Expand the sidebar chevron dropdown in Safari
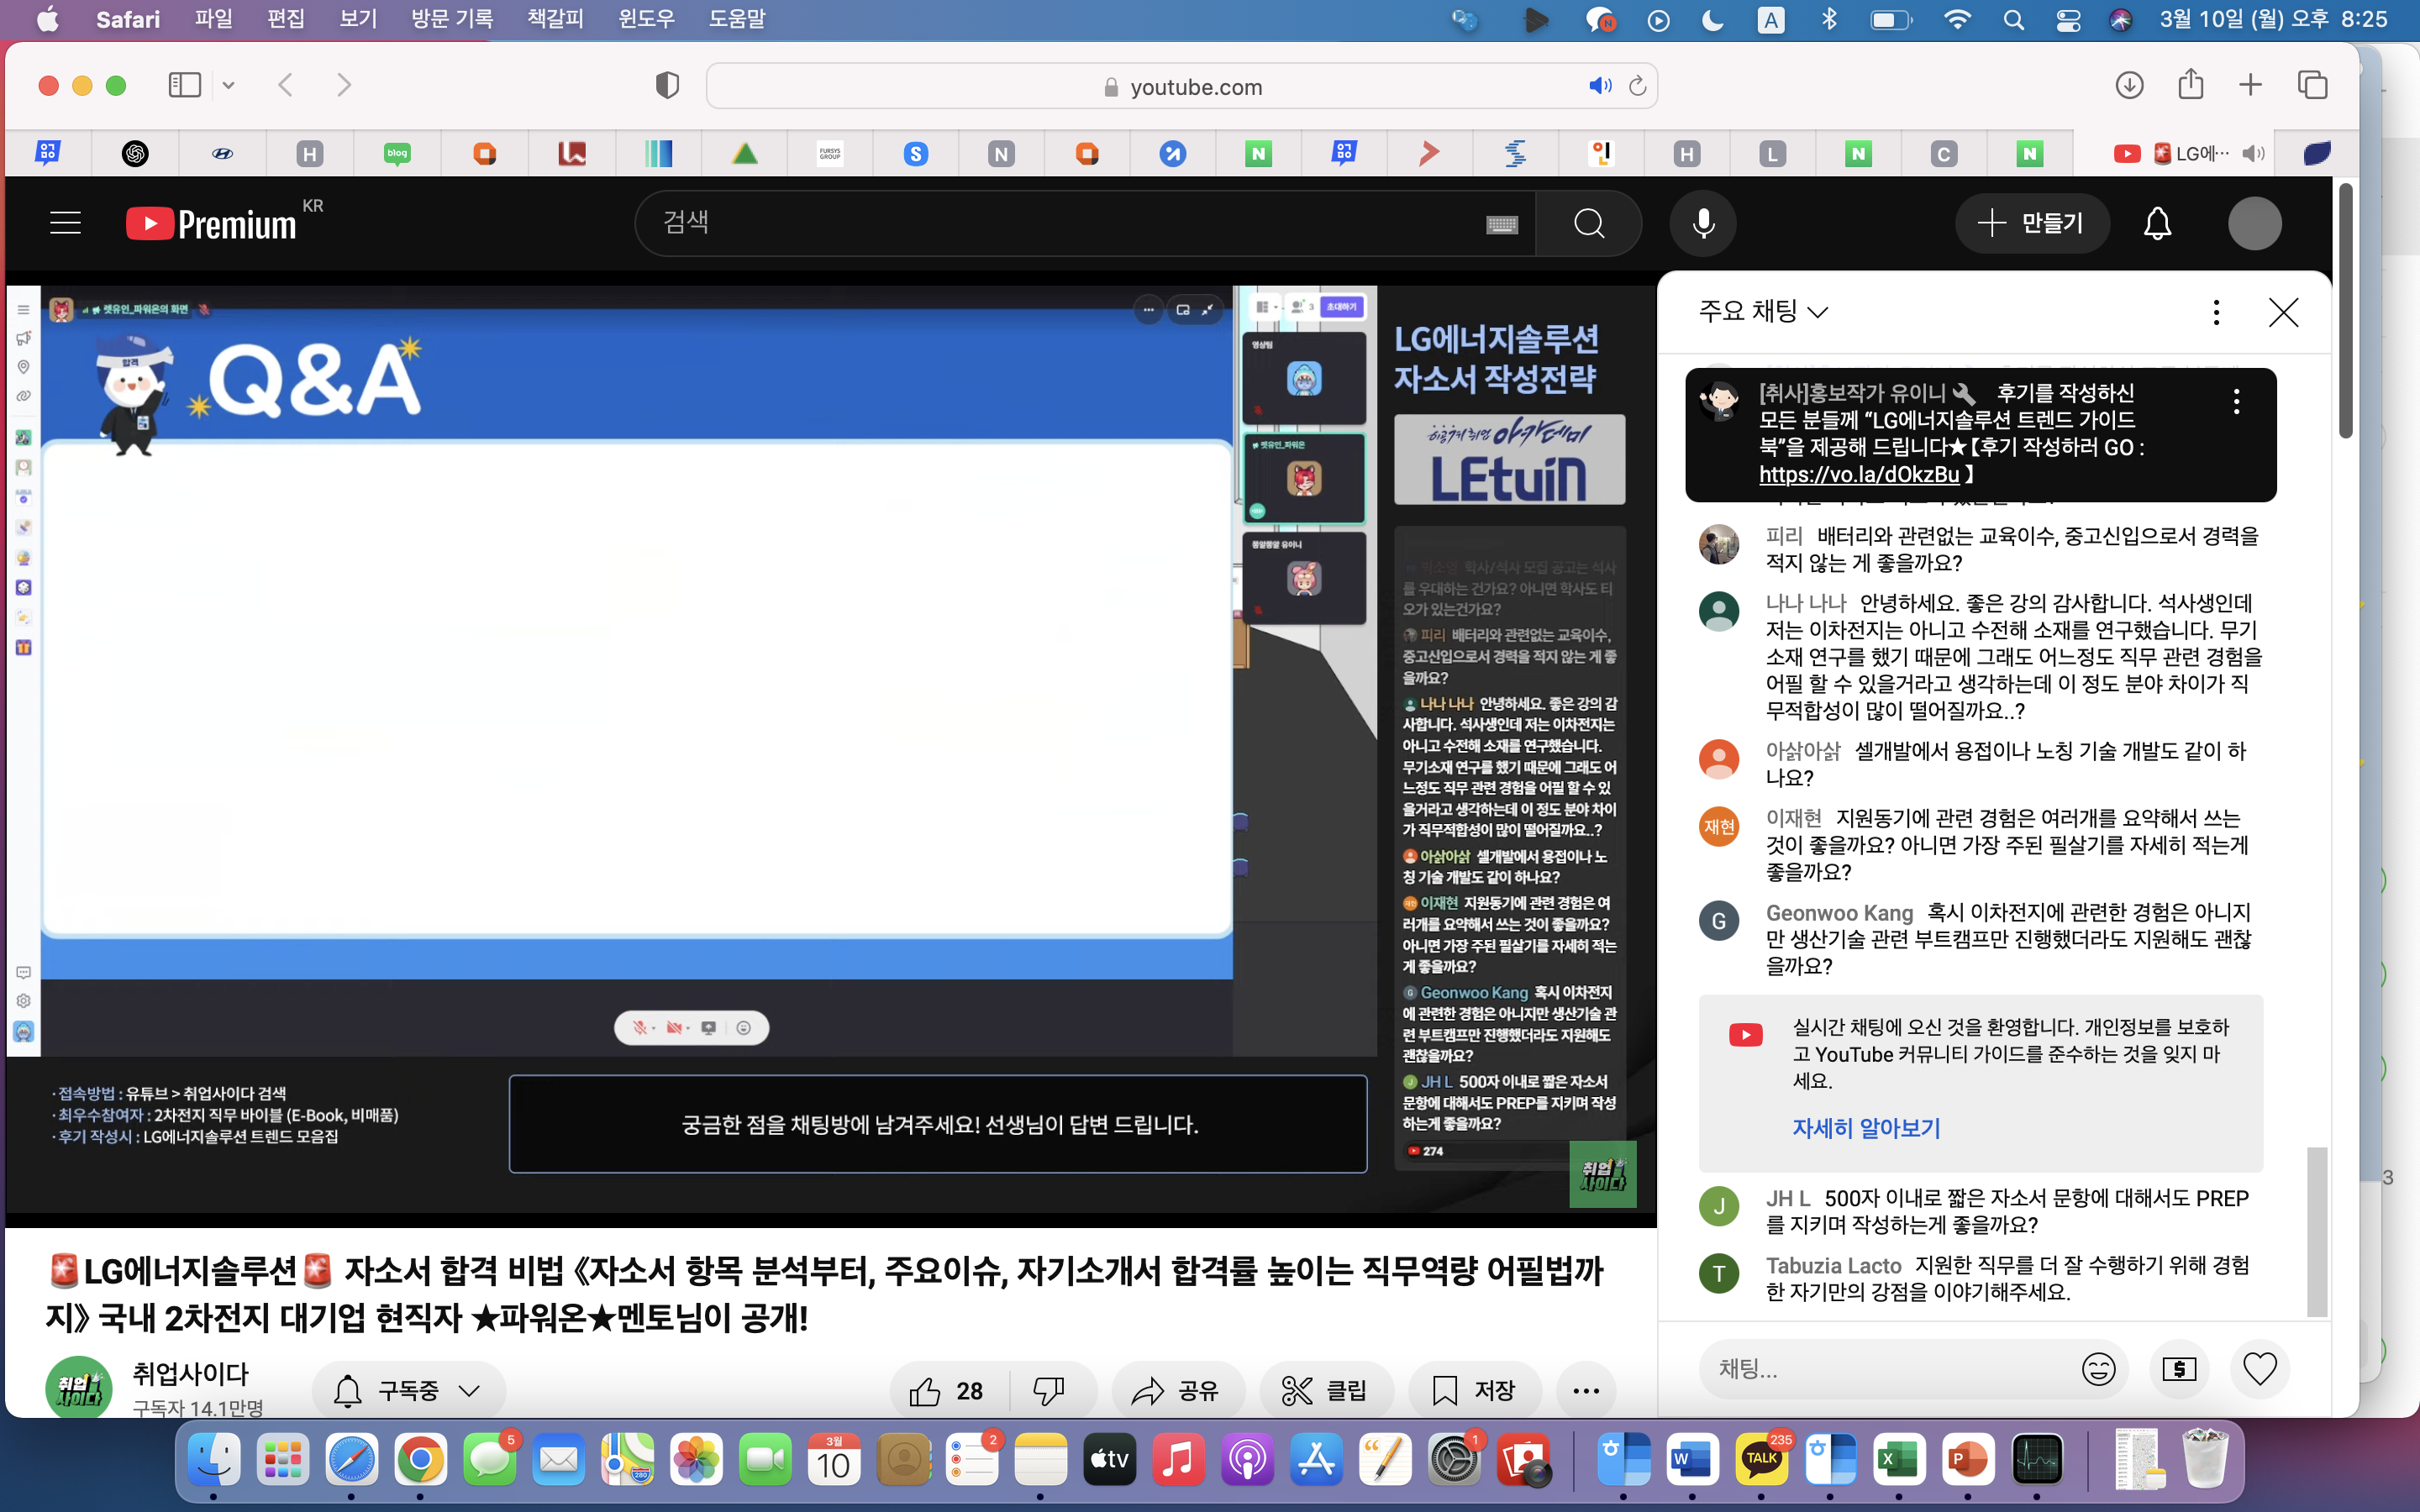2420x1512 pixels. (229, 85)
